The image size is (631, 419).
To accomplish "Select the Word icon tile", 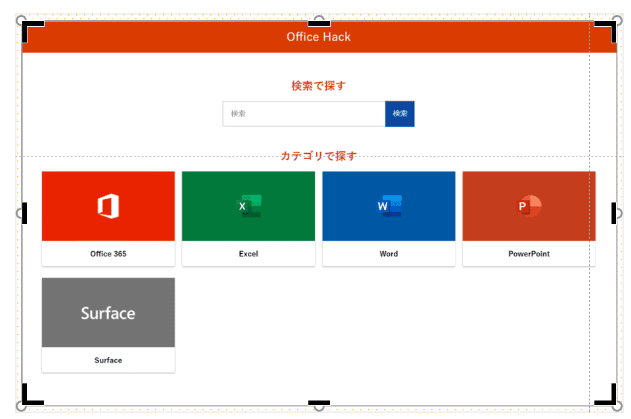I will tap(388, 206).
